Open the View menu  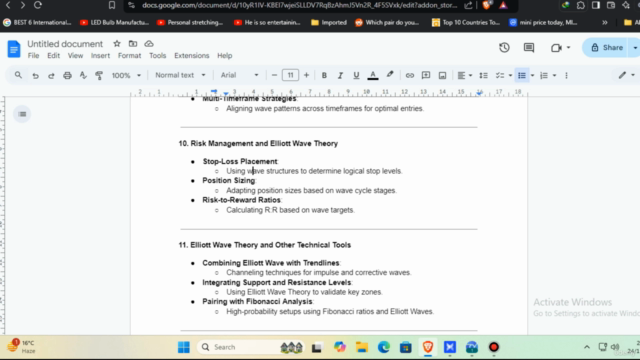(75, 56)
